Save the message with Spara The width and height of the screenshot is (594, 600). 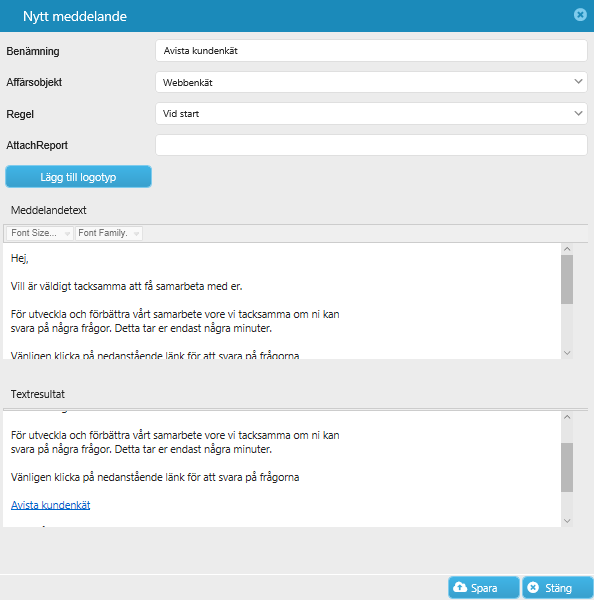pos(484,588)
